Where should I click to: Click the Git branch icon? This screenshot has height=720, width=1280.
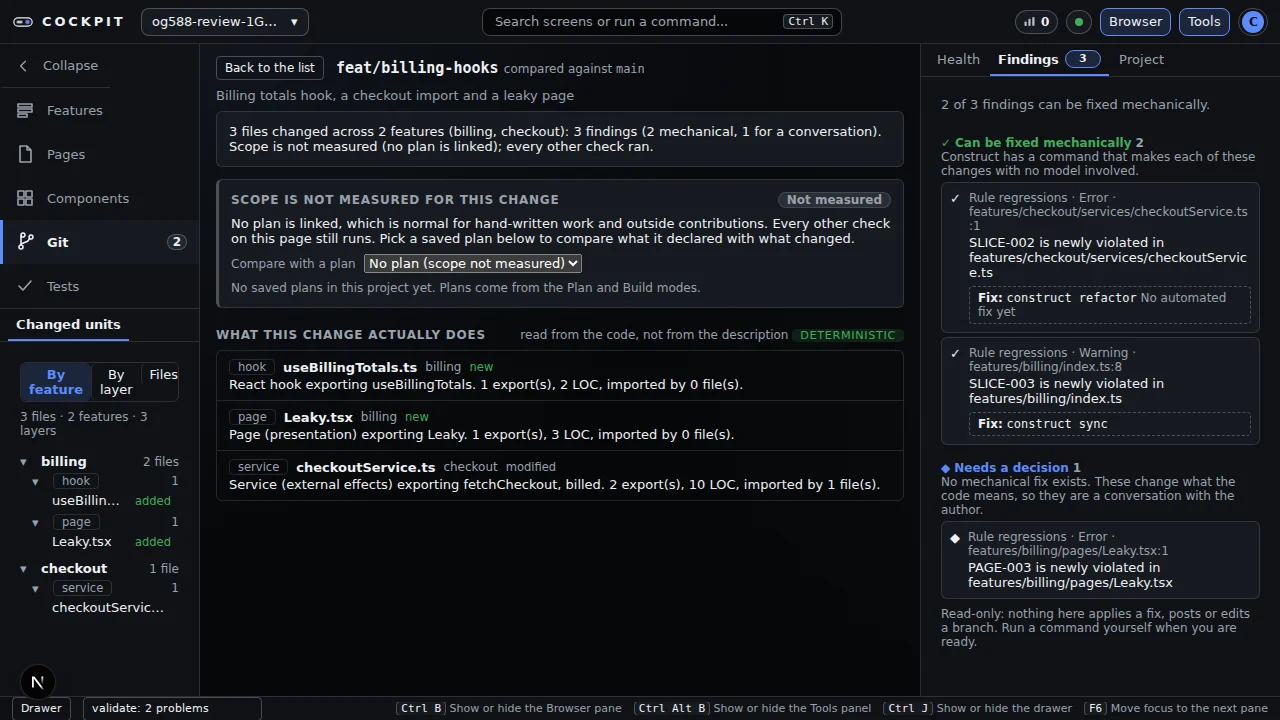tap(25, 242)
